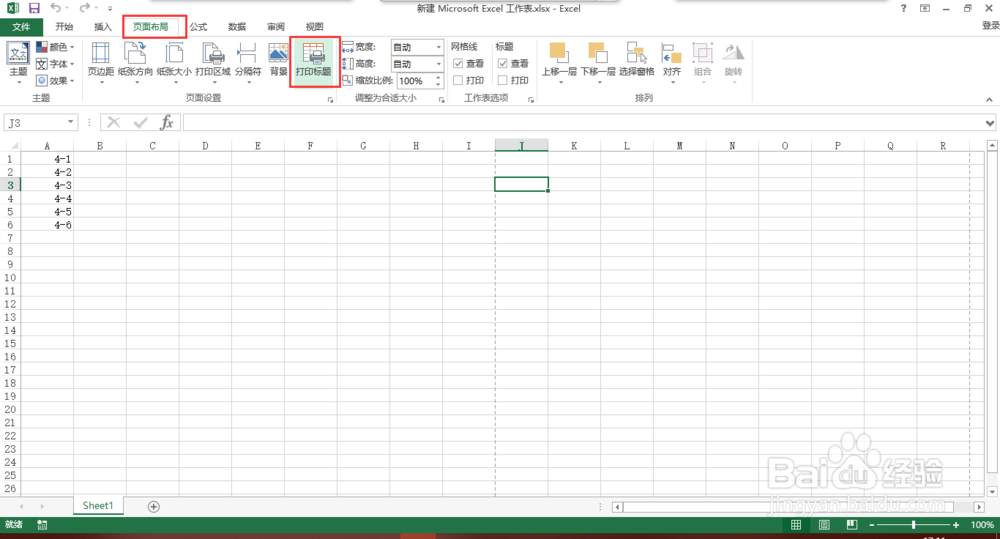Click the Redo arrow
Viewport: 1000px width, 539px height.
tap(84, 8)
